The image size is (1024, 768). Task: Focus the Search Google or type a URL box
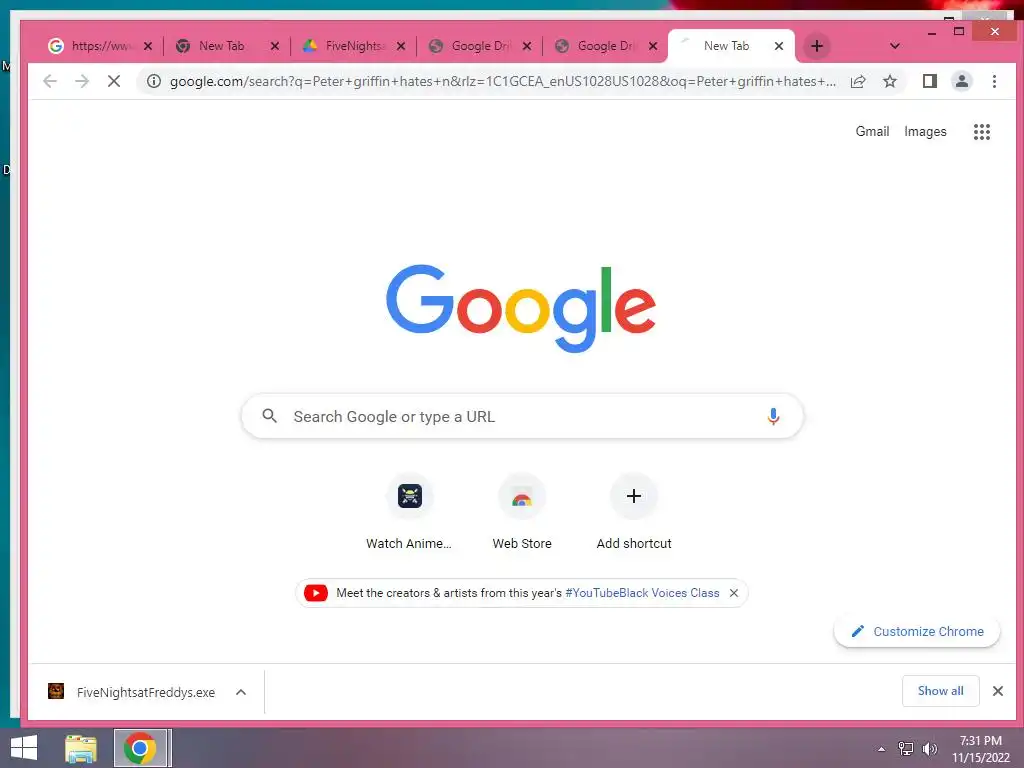point(522,416)
